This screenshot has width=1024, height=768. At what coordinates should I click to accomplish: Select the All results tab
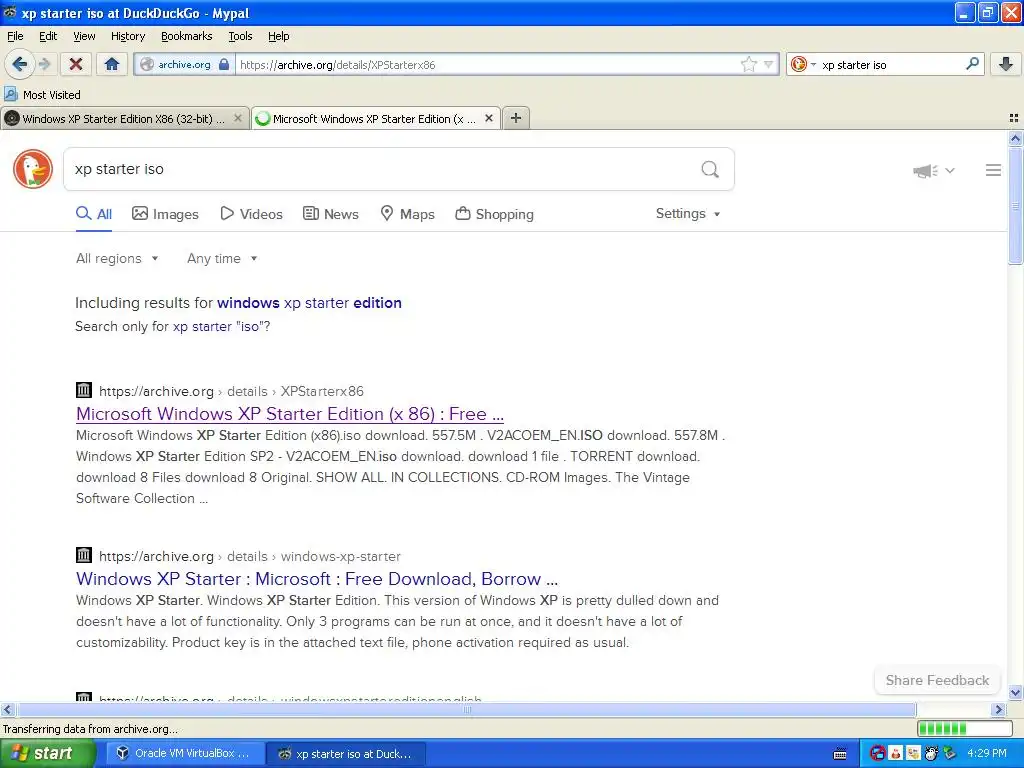[94, 214]
